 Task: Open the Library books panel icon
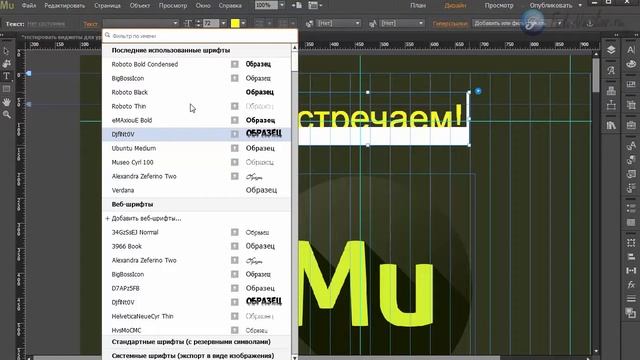coord(611,125)
